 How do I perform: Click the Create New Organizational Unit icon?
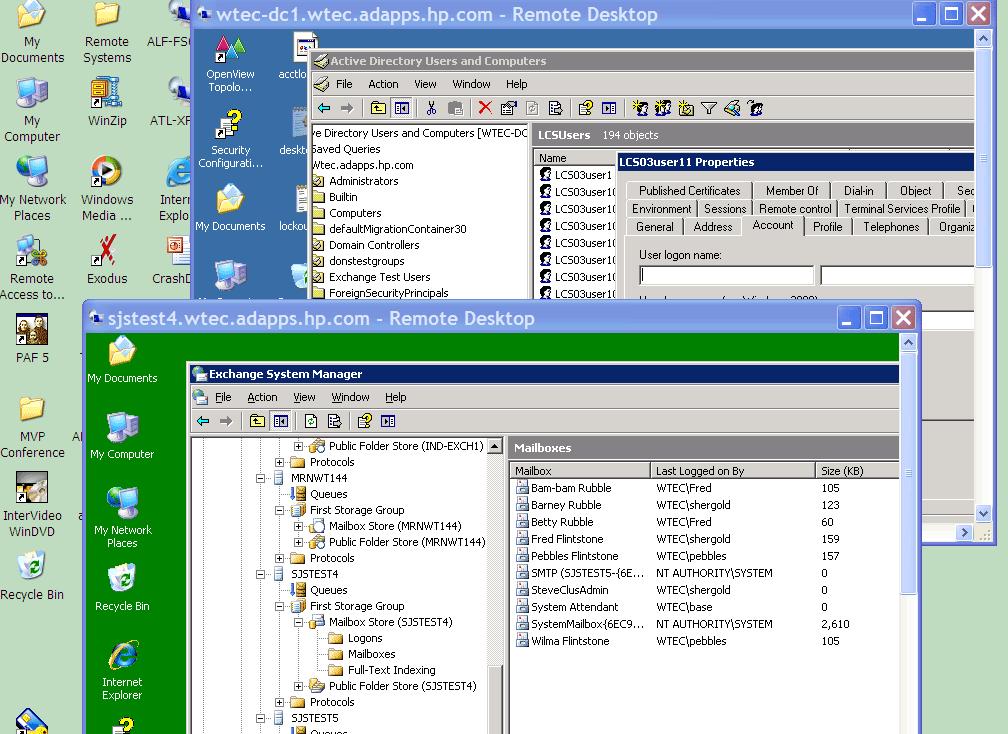(686, 108)
